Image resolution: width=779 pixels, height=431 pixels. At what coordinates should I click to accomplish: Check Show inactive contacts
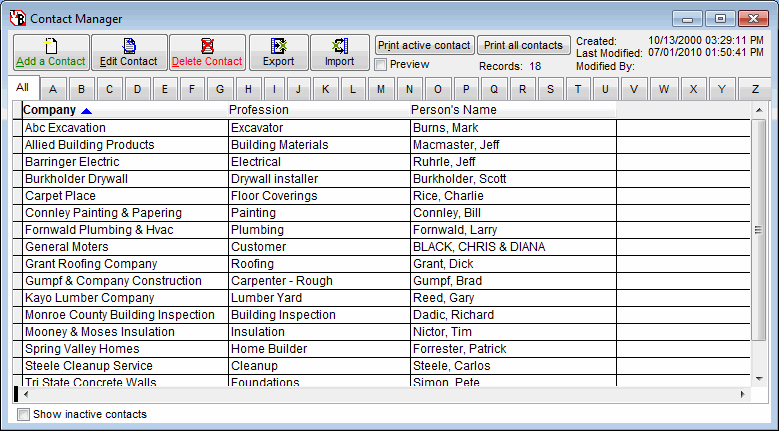click(24, 414)
